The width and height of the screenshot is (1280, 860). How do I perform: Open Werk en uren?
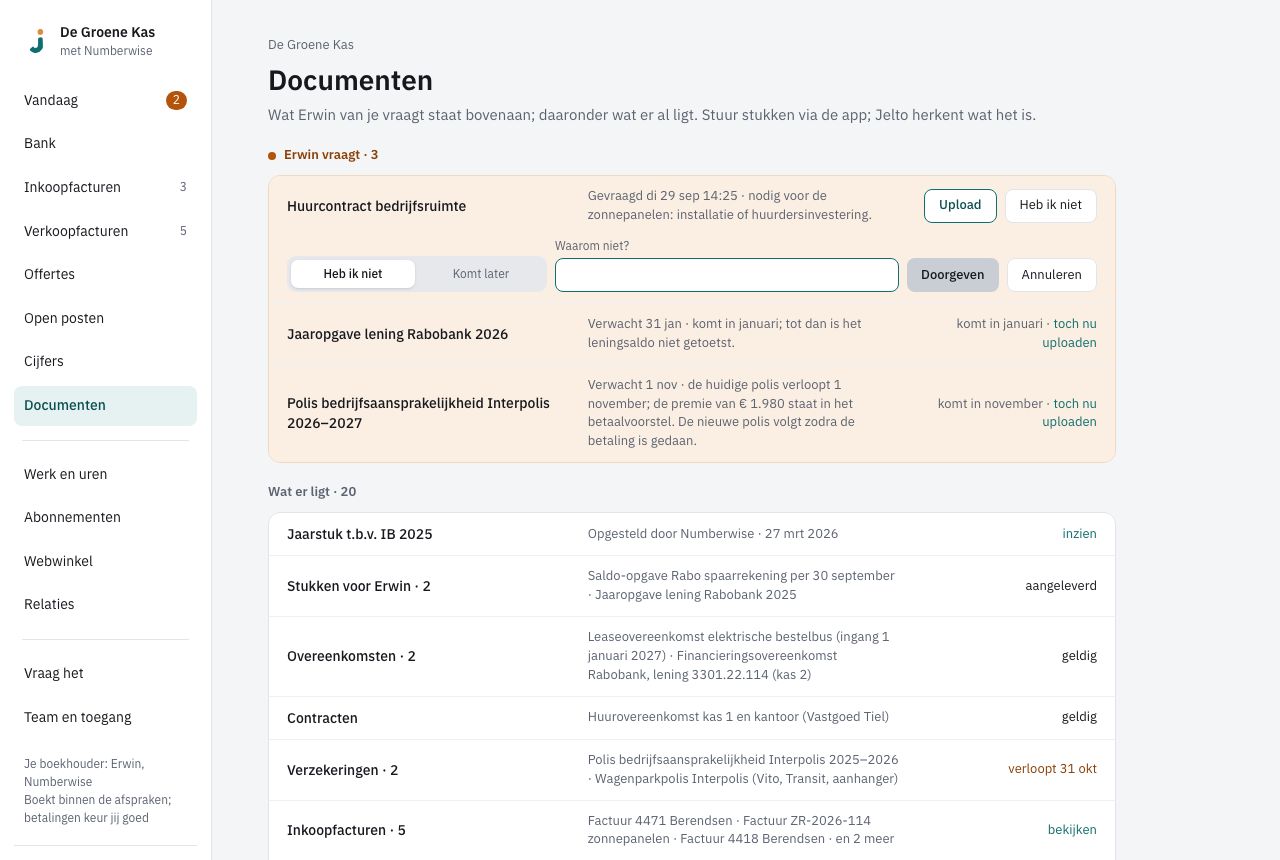105,474
